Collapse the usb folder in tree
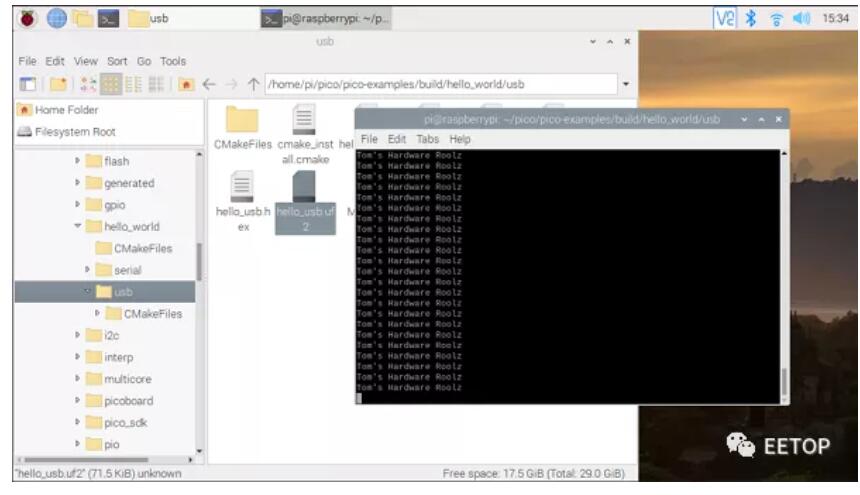Screen dimensions: 860x495 point(87,292)
